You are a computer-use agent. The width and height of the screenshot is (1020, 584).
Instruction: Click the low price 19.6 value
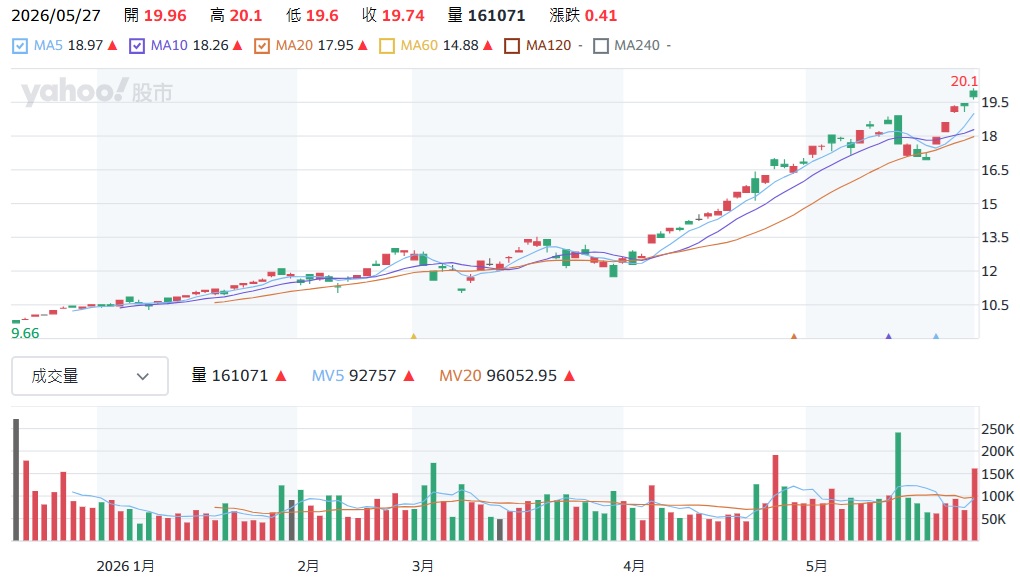(322, 16)
